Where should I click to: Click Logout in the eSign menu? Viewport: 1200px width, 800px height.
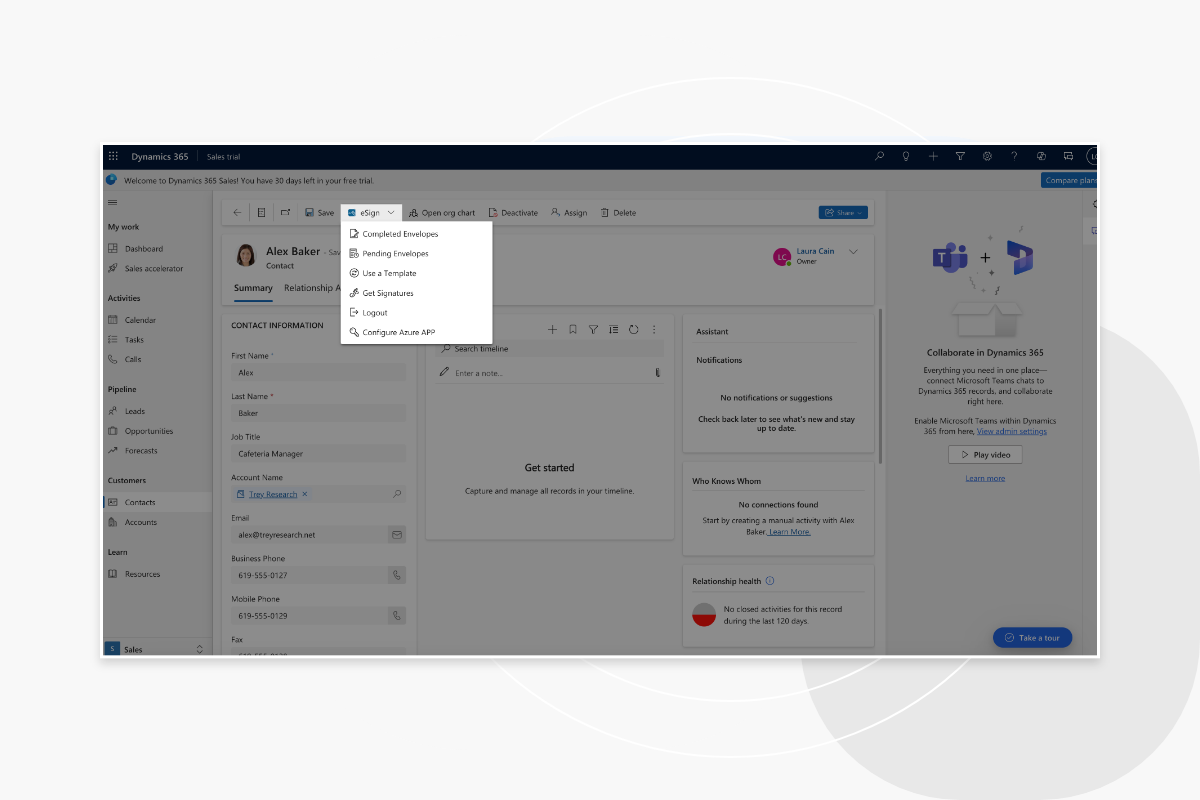pyautogui.click(x=416, y=313)
